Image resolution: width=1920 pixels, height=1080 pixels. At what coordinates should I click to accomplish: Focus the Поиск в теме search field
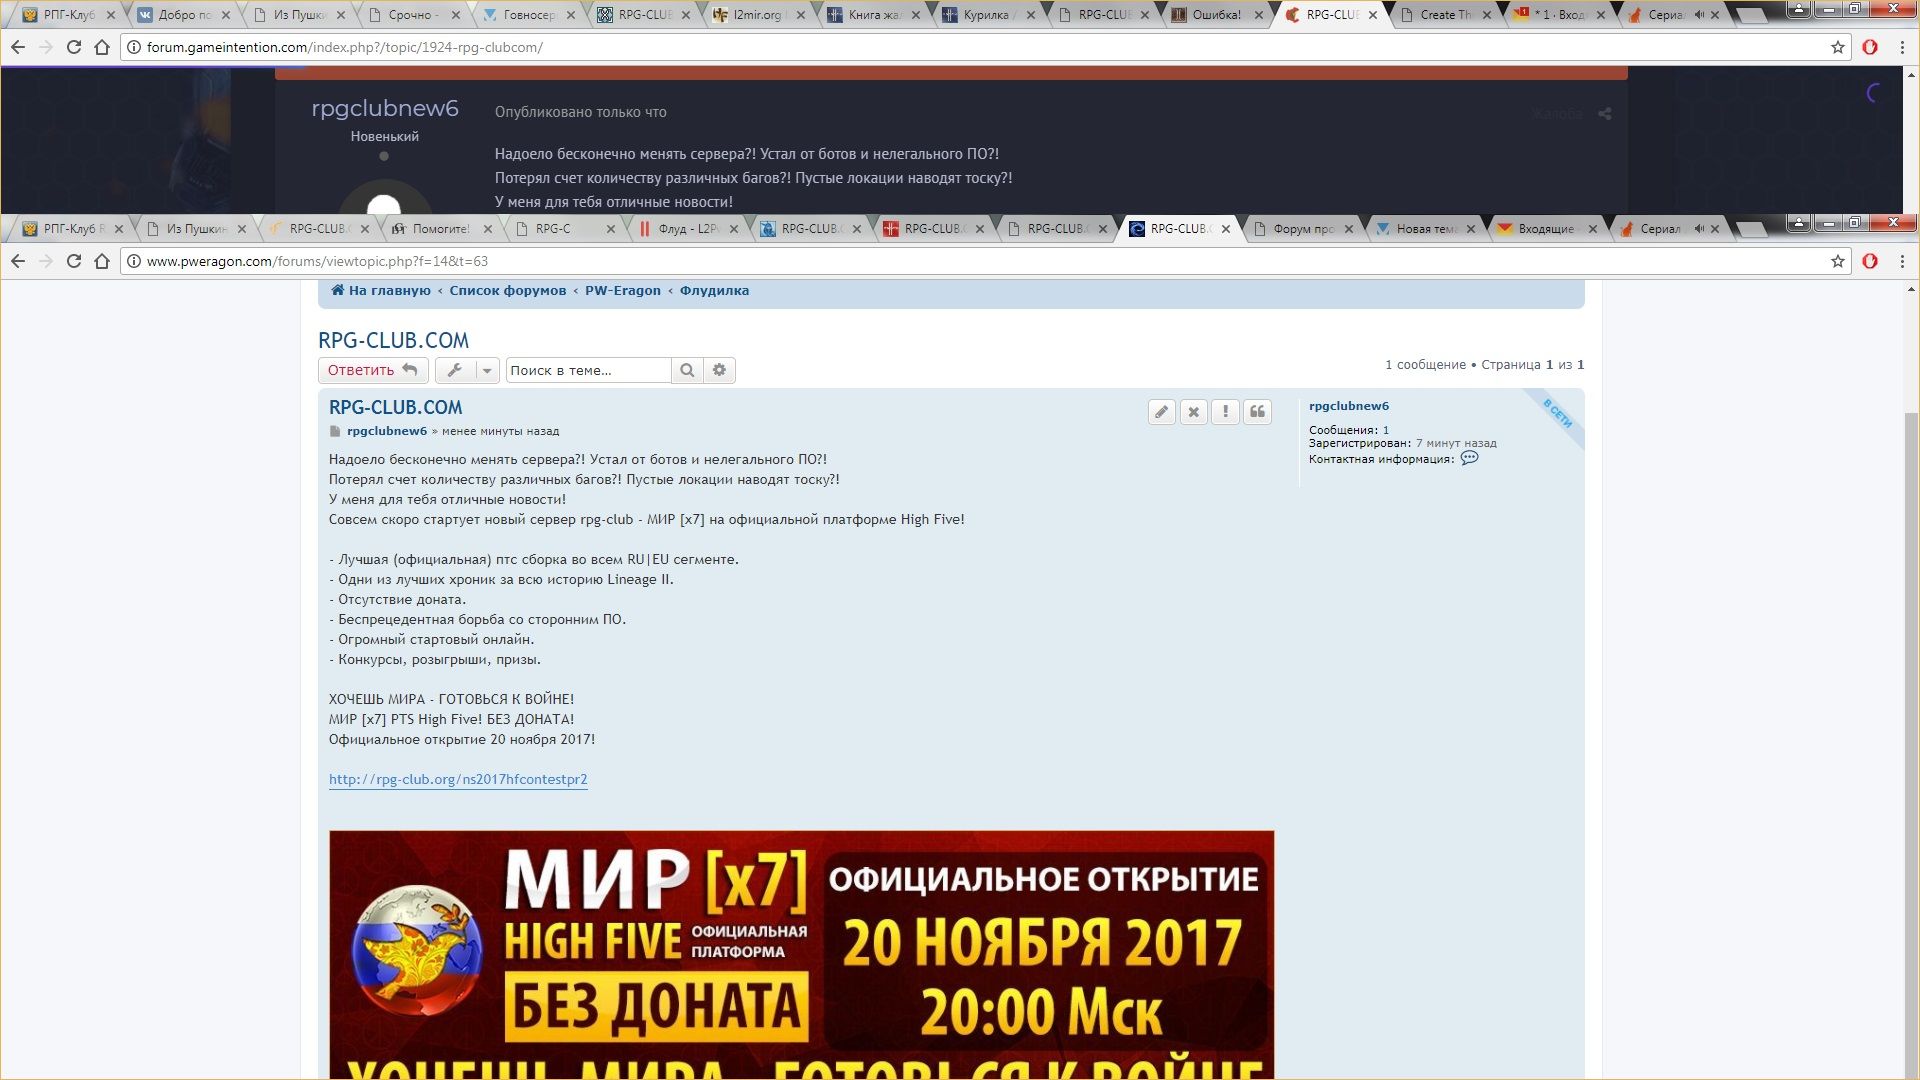click(588, 370)
